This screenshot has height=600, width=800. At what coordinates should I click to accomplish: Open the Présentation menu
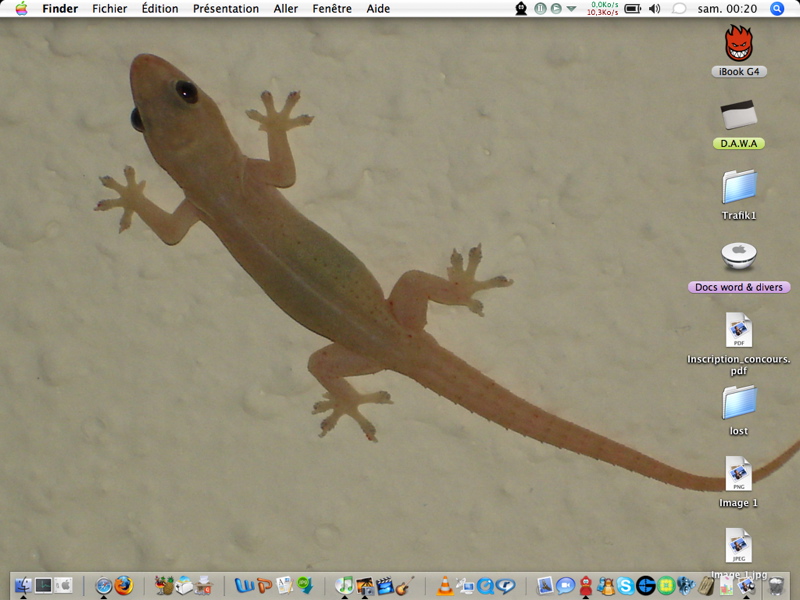226,9
